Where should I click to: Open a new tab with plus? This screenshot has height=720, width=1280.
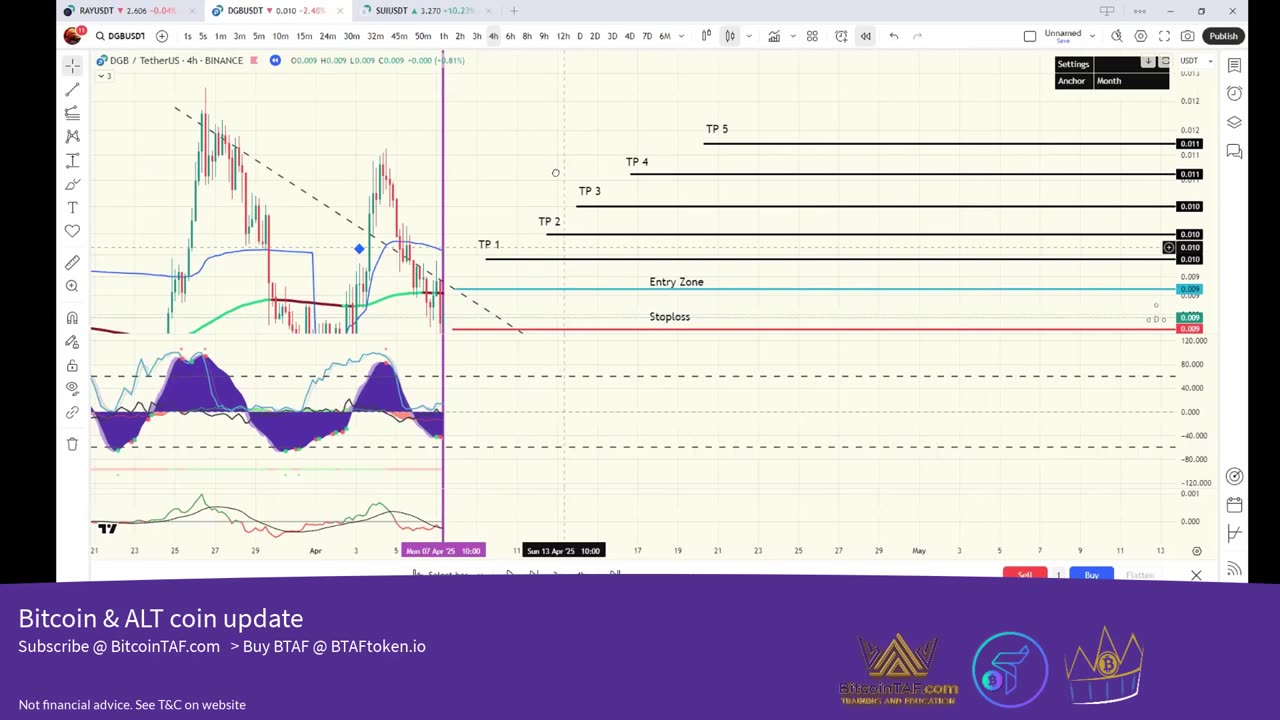[514, 11]
